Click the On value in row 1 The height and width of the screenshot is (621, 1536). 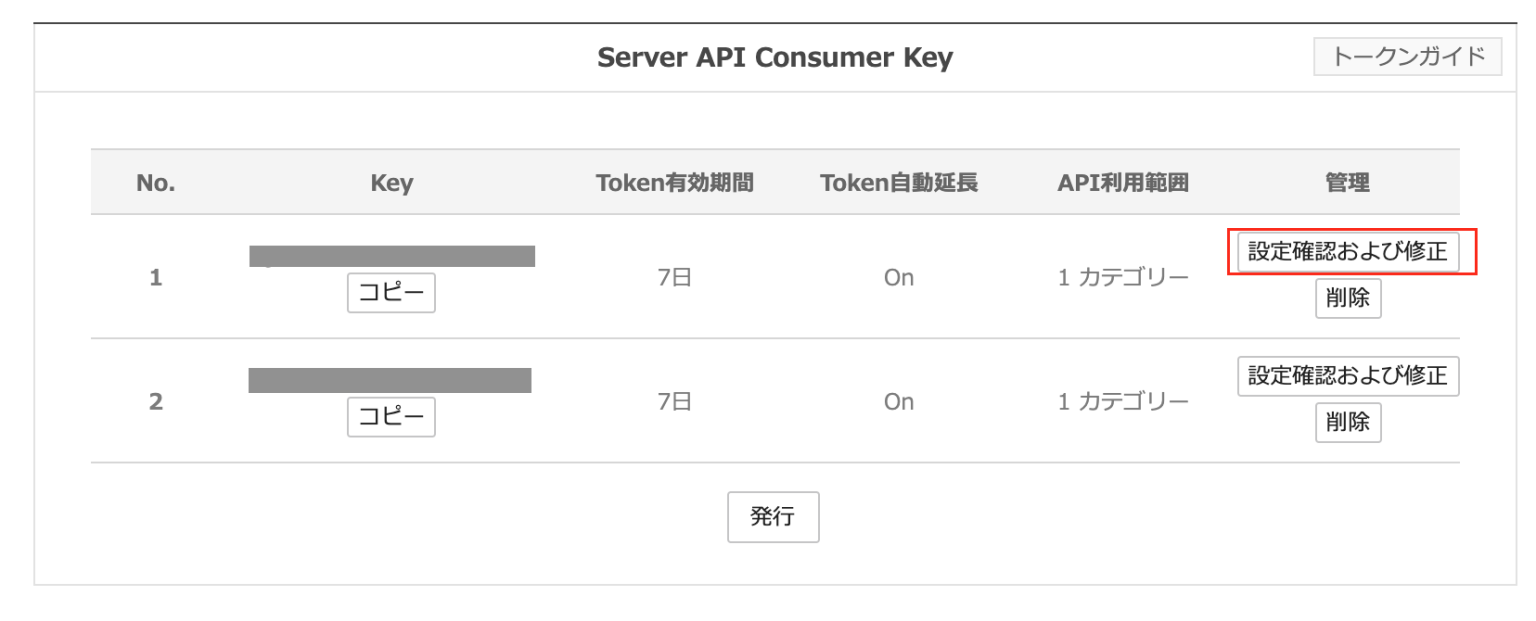click(x=898, y=278)
